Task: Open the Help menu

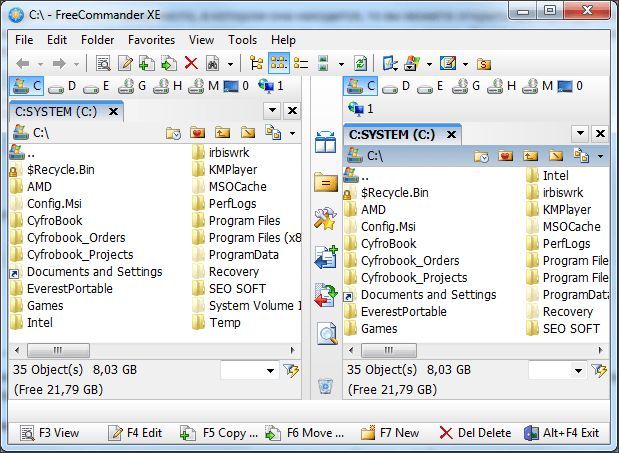Action: [x=283, y=40]
